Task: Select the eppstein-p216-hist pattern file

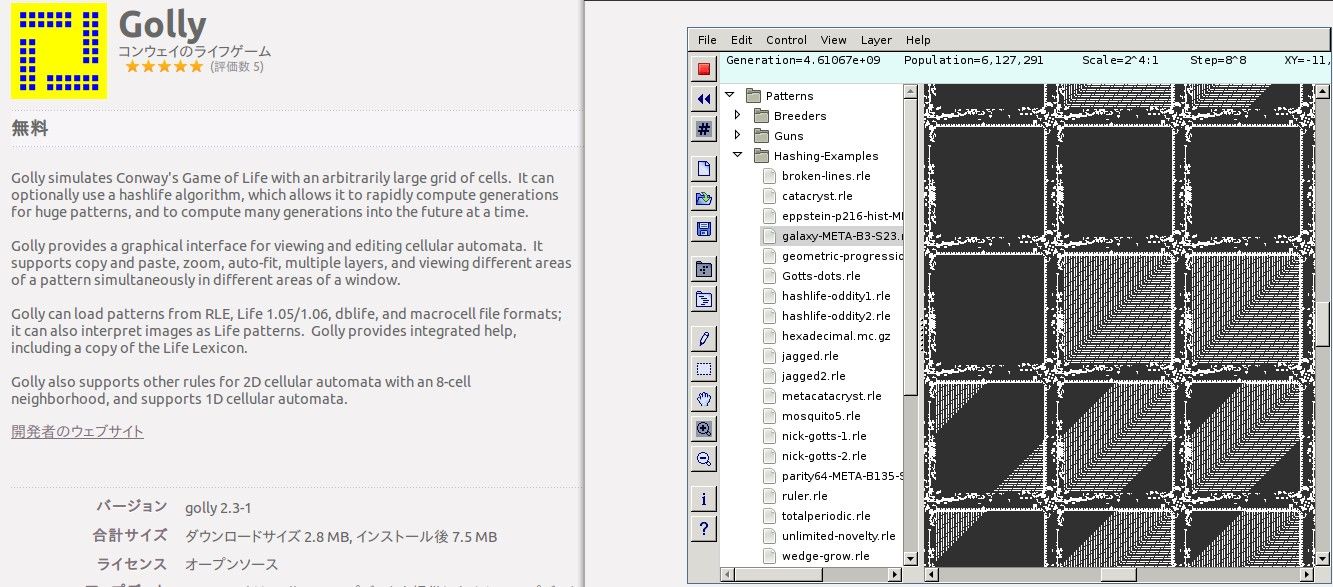Action: coord(842,216)
